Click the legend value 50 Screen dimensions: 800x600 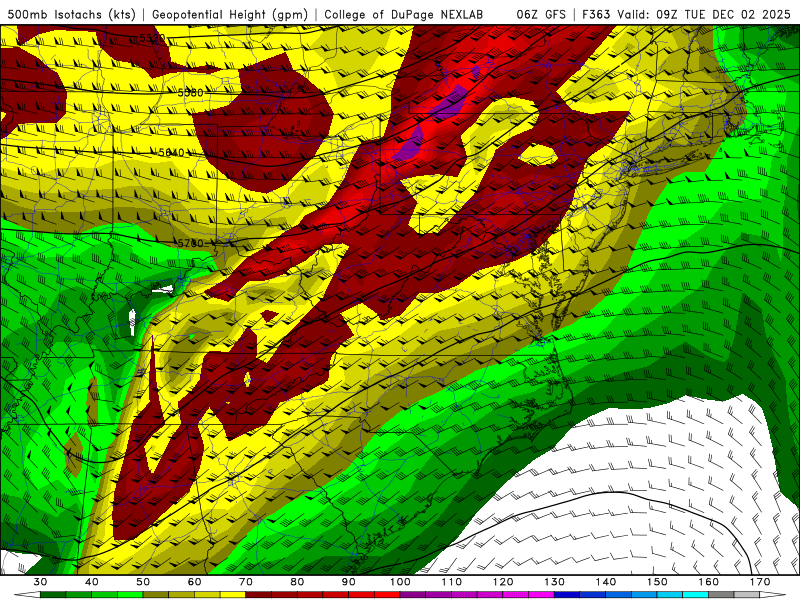pyautogui.click(x=143, y=582)
